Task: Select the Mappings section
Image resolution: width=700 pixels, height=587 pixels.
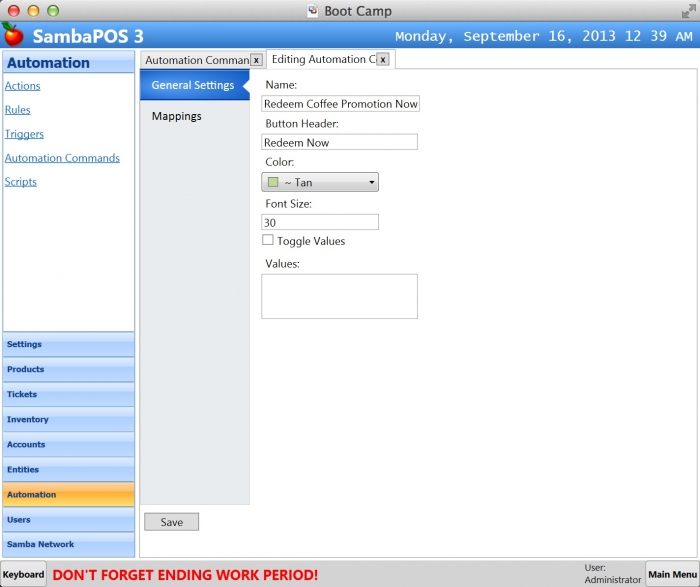Action: click(x=177, y=116)
